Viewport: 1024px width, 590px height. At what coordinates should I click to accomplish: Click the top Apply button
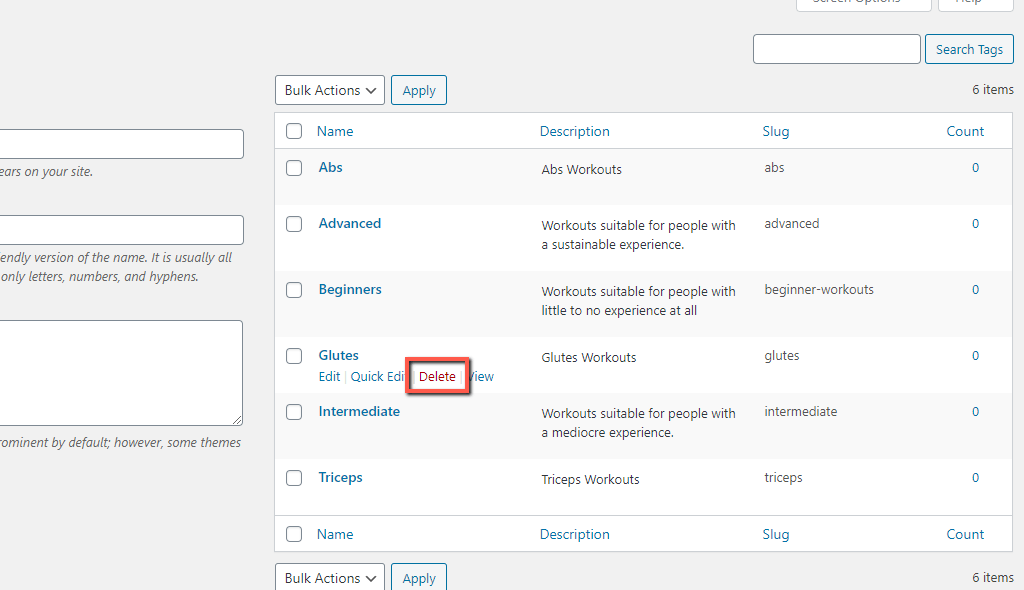pos(419,90)
